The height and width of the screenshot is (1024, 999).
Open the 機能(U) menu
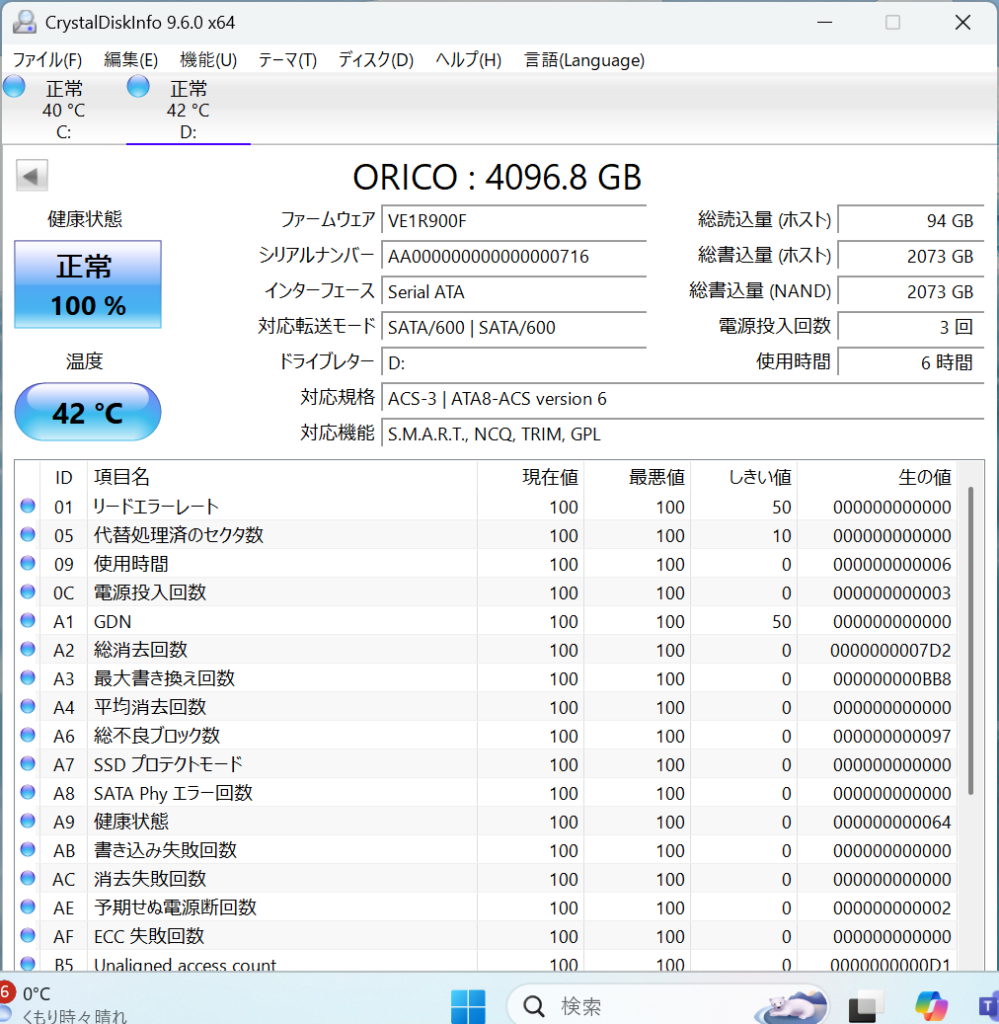(x=208, y=60)
